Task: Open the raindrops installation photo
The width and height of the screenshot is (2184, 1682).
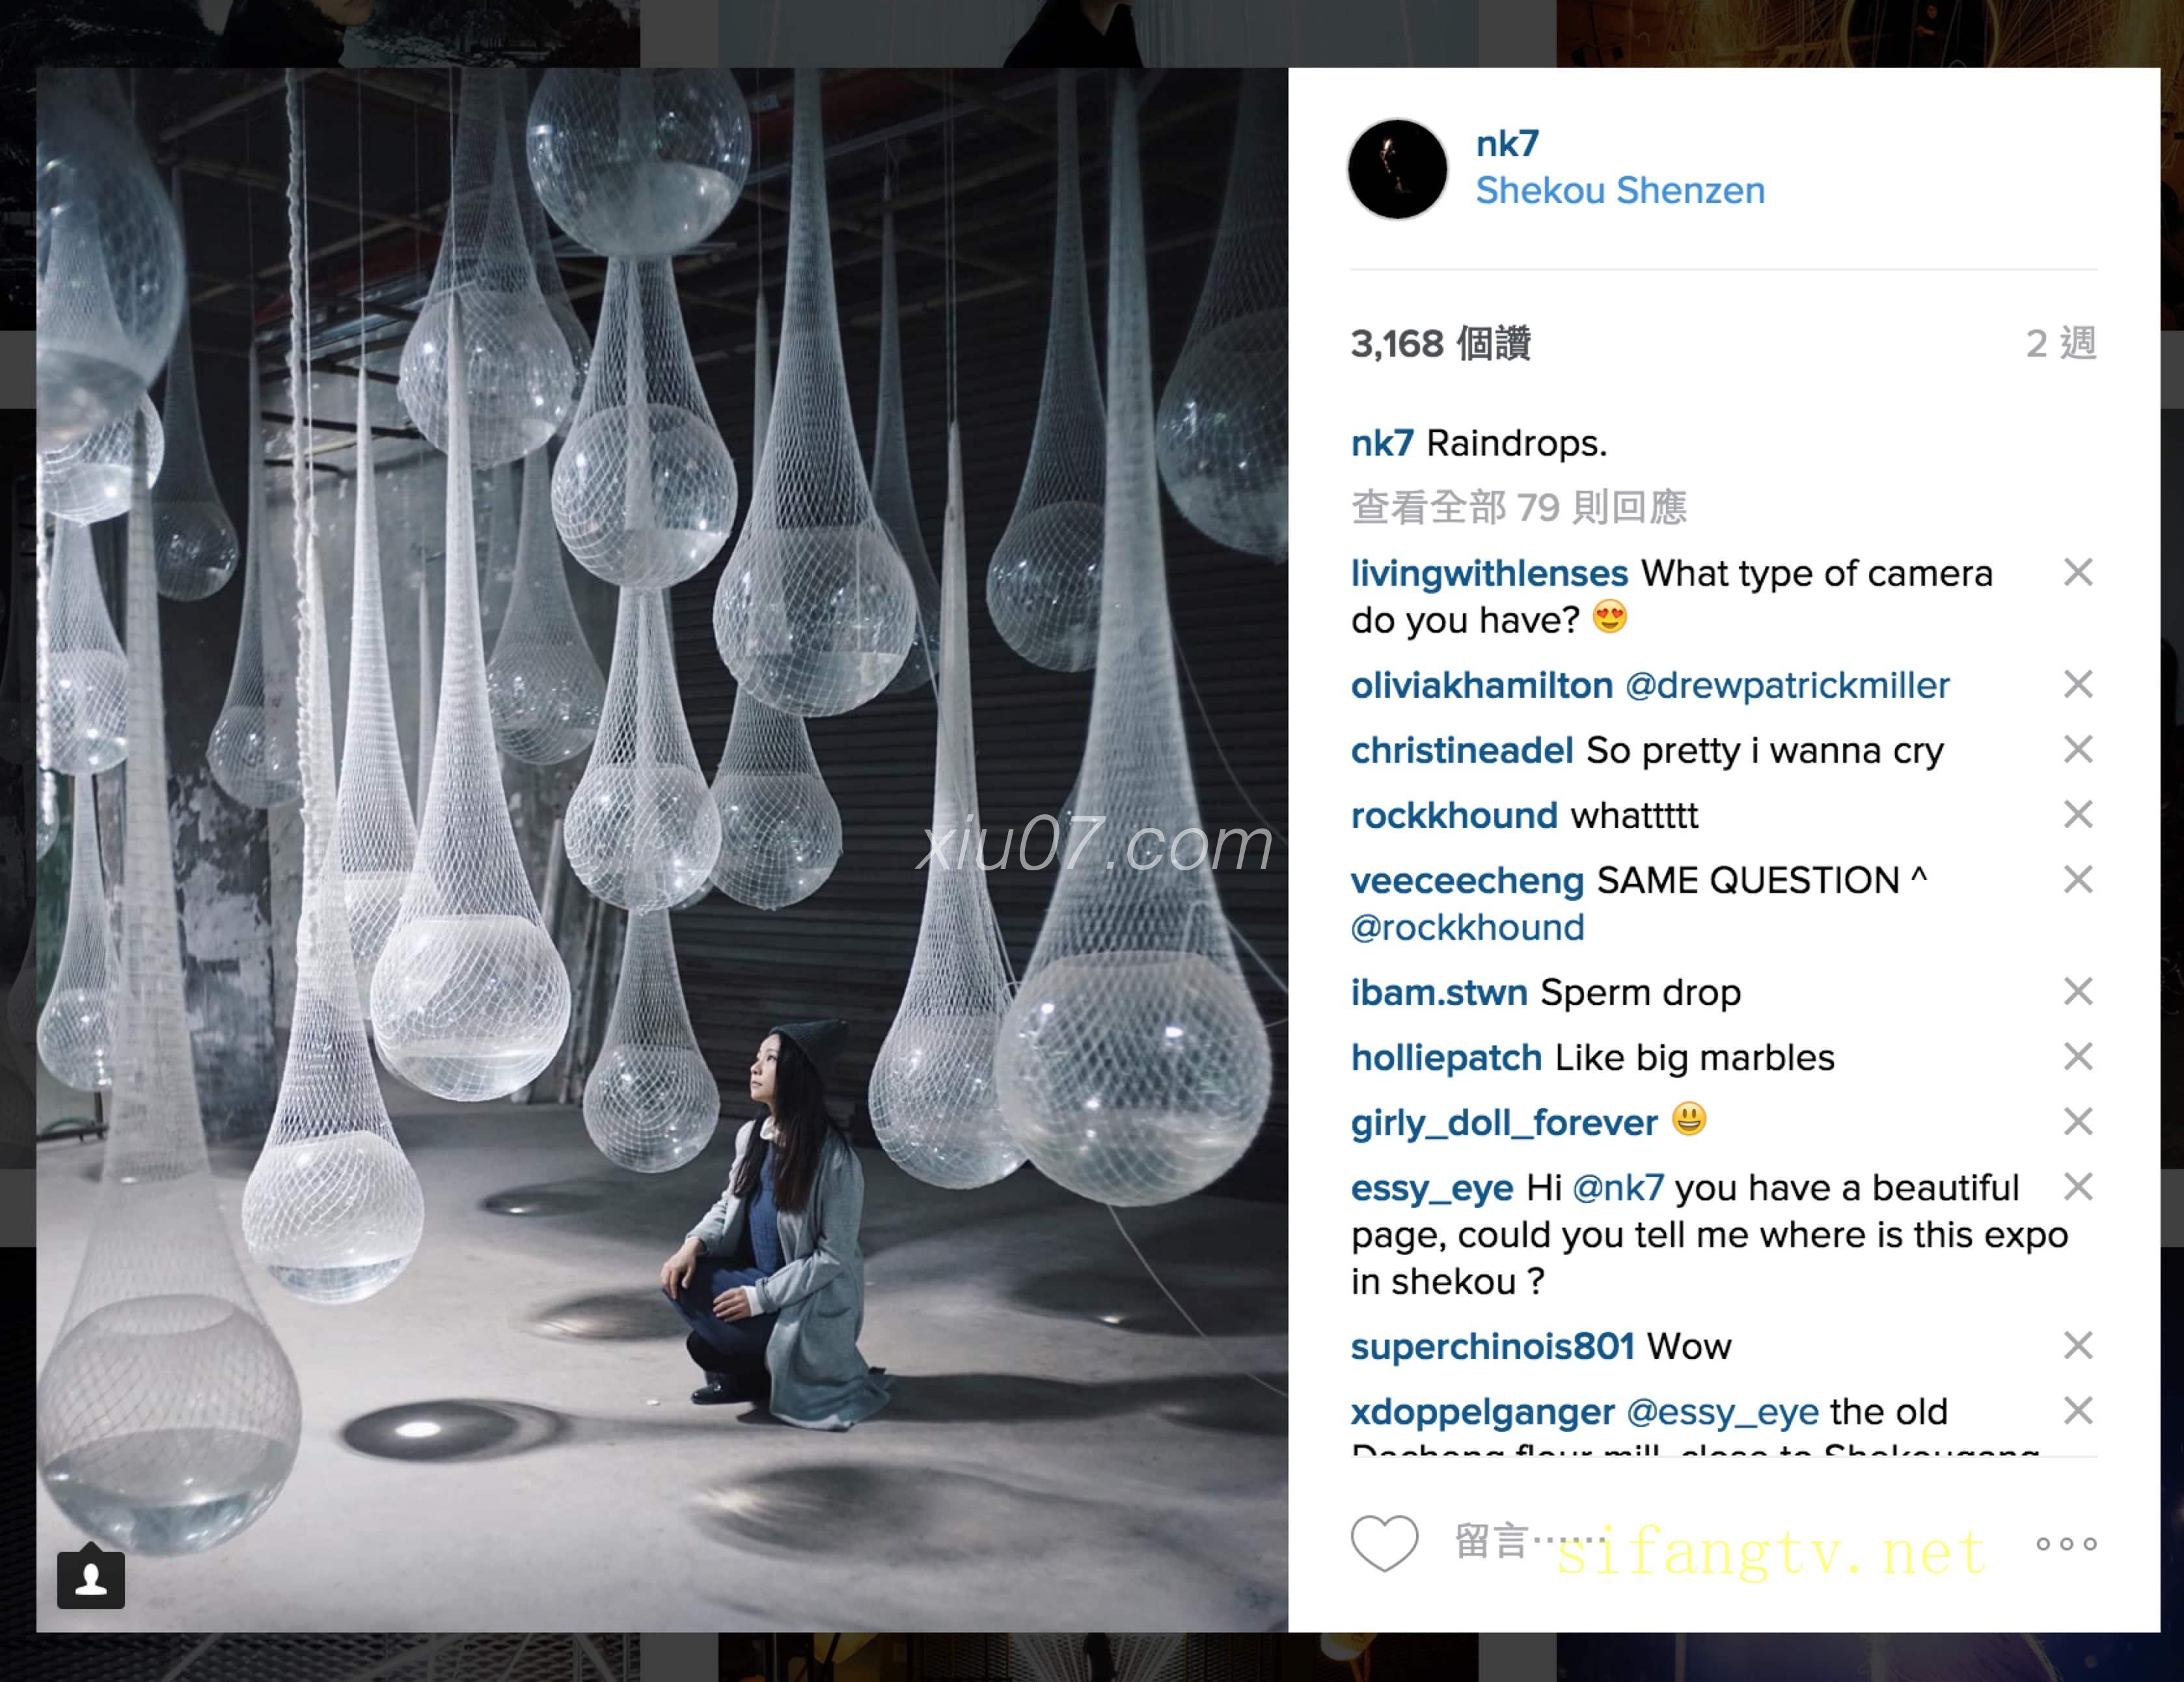Action: pos(662,850)
